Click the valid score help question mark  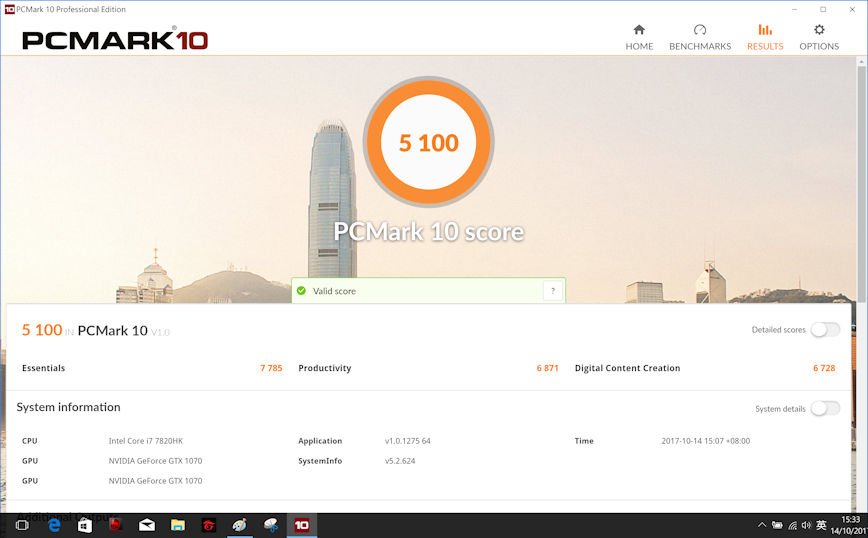(552, 291)
